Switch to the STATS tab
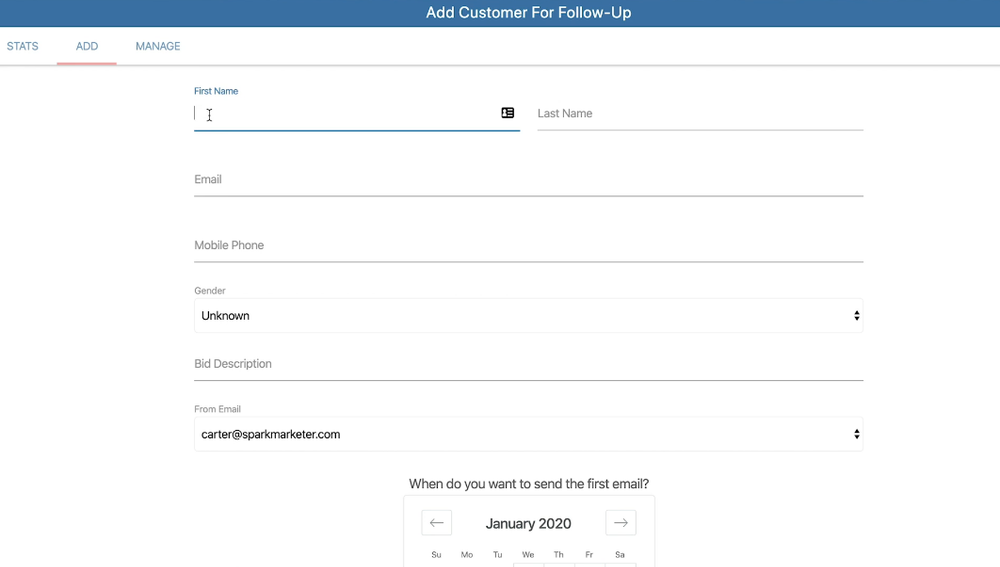Image resolution: width=1000 pixels, height=567 pixels. click(x=23, y=46)
